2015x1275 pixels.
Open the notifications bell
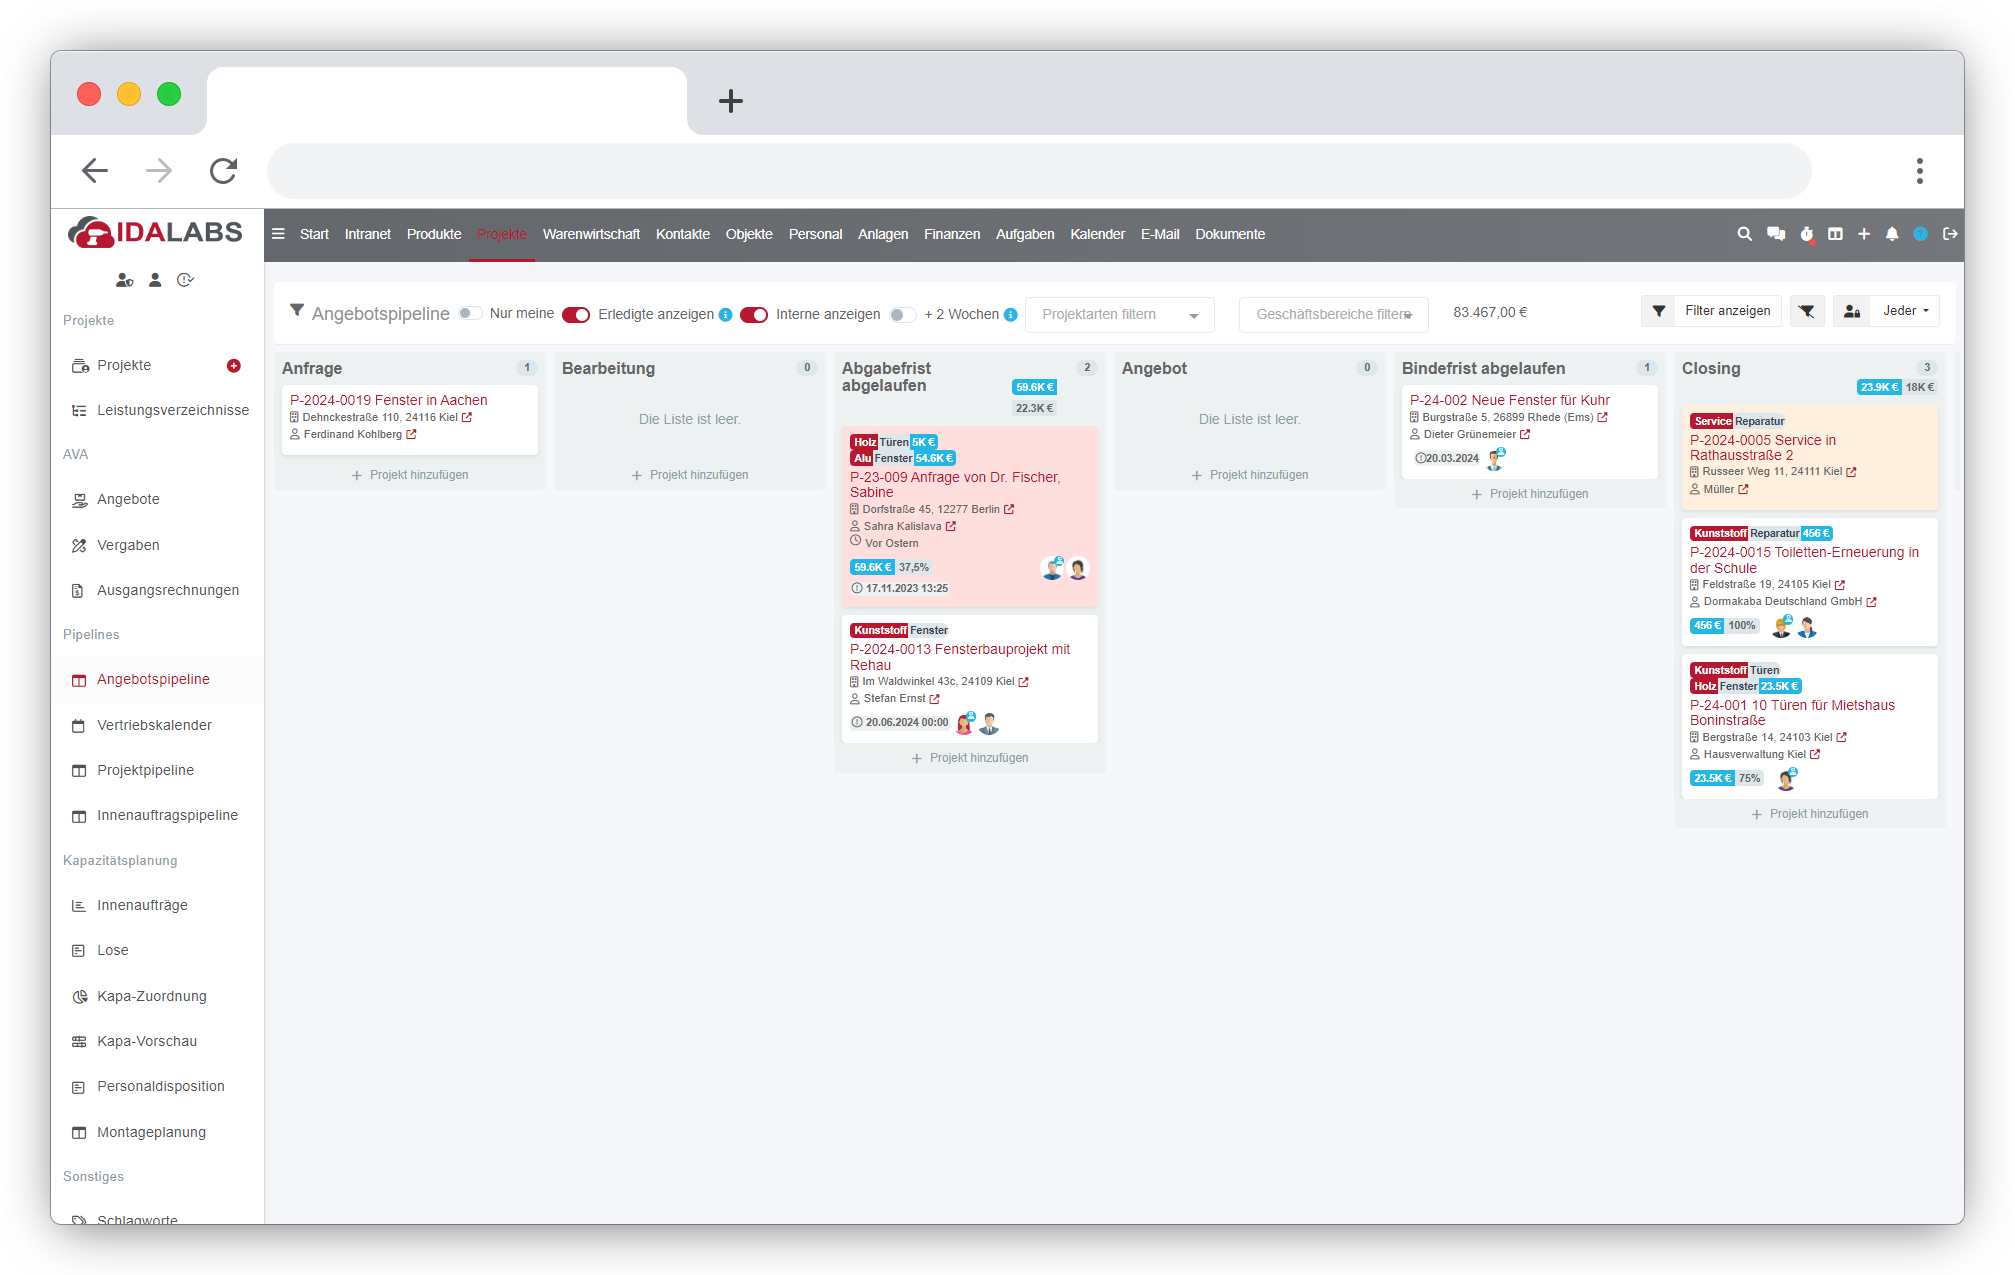click(x=1891, y=234)
